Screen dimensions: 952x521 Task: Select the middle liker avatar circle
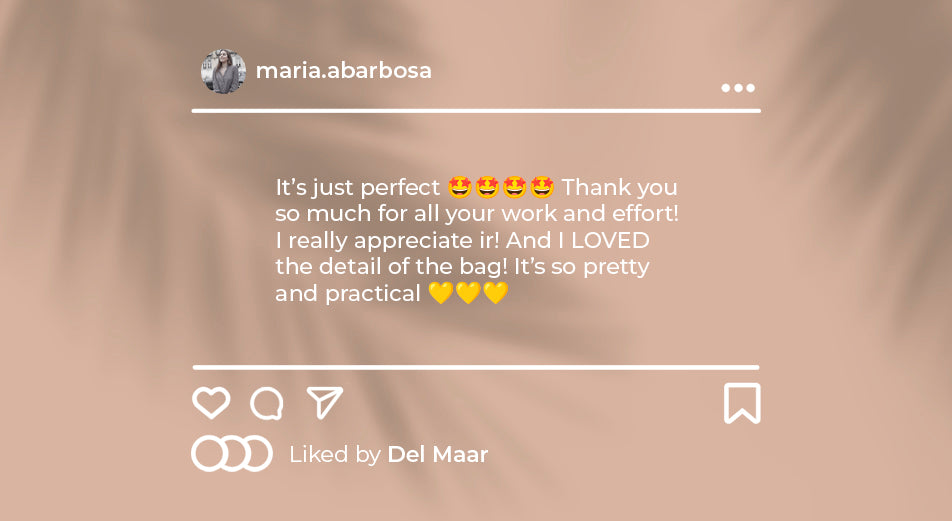234,454
